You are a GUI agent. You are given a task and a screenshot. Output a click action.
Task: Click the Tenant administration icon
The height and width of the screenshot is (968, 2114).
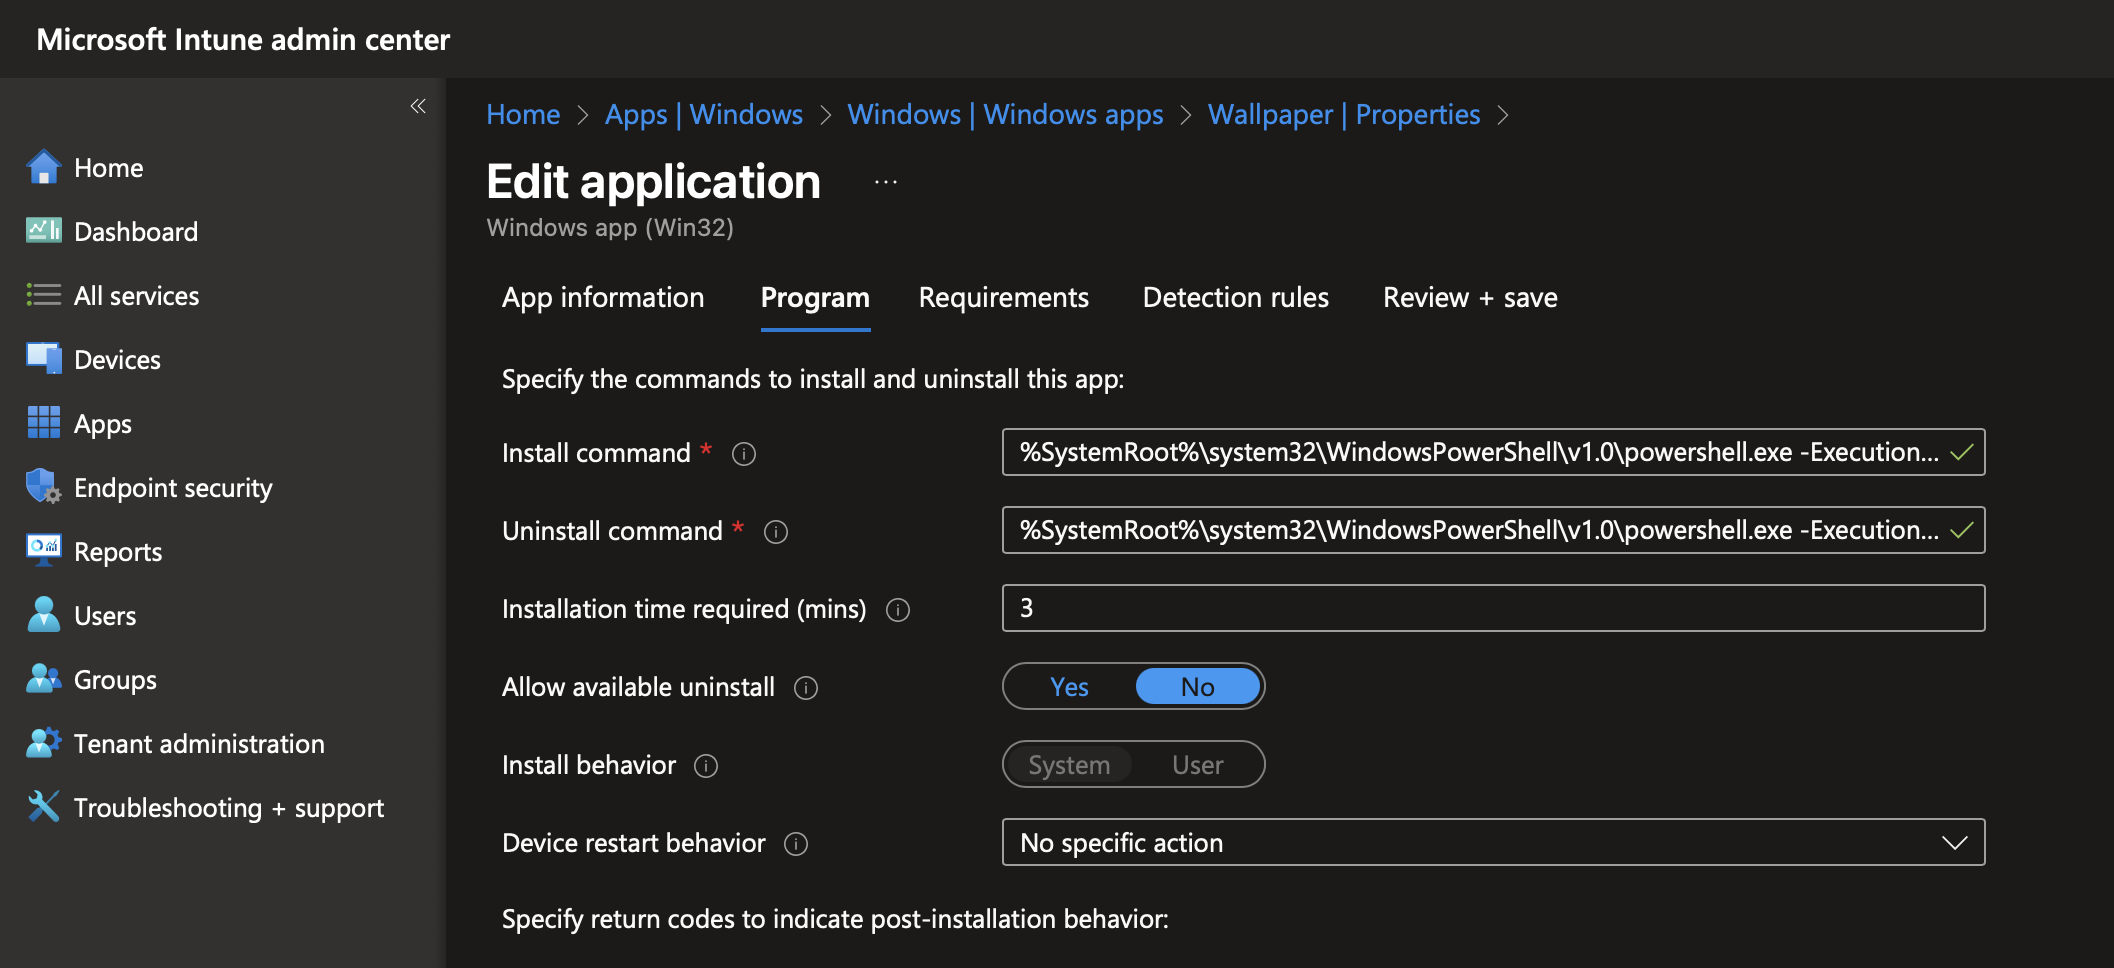point(43,743)
